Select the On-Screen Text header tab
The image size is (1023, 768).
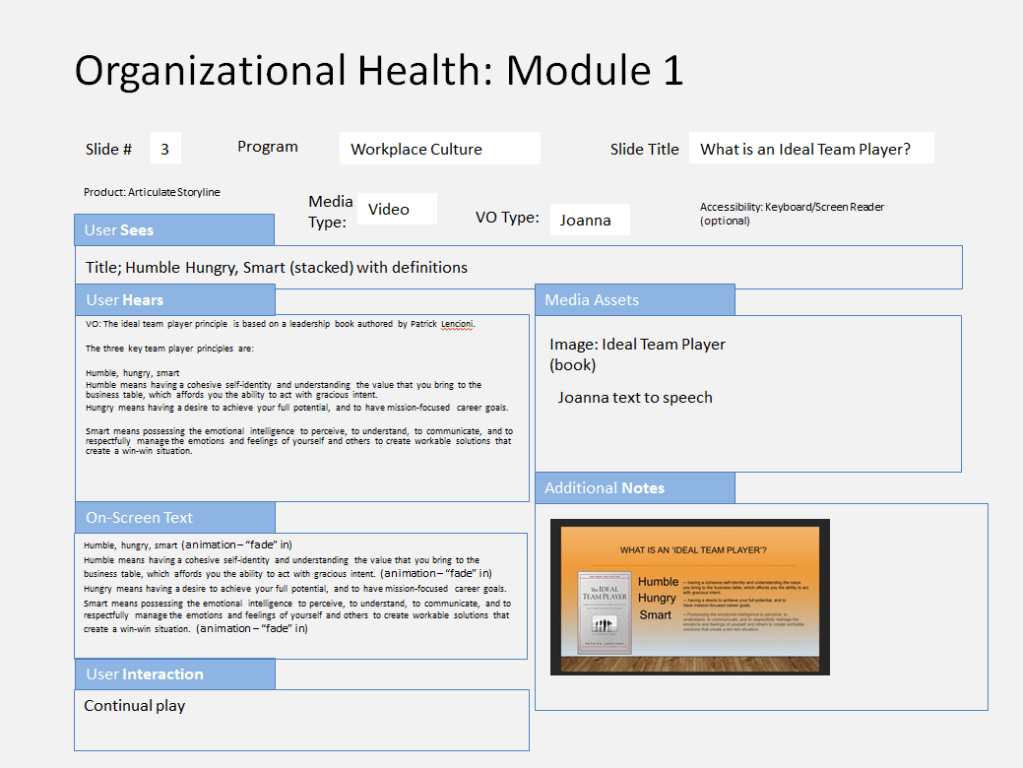[174, 518]
